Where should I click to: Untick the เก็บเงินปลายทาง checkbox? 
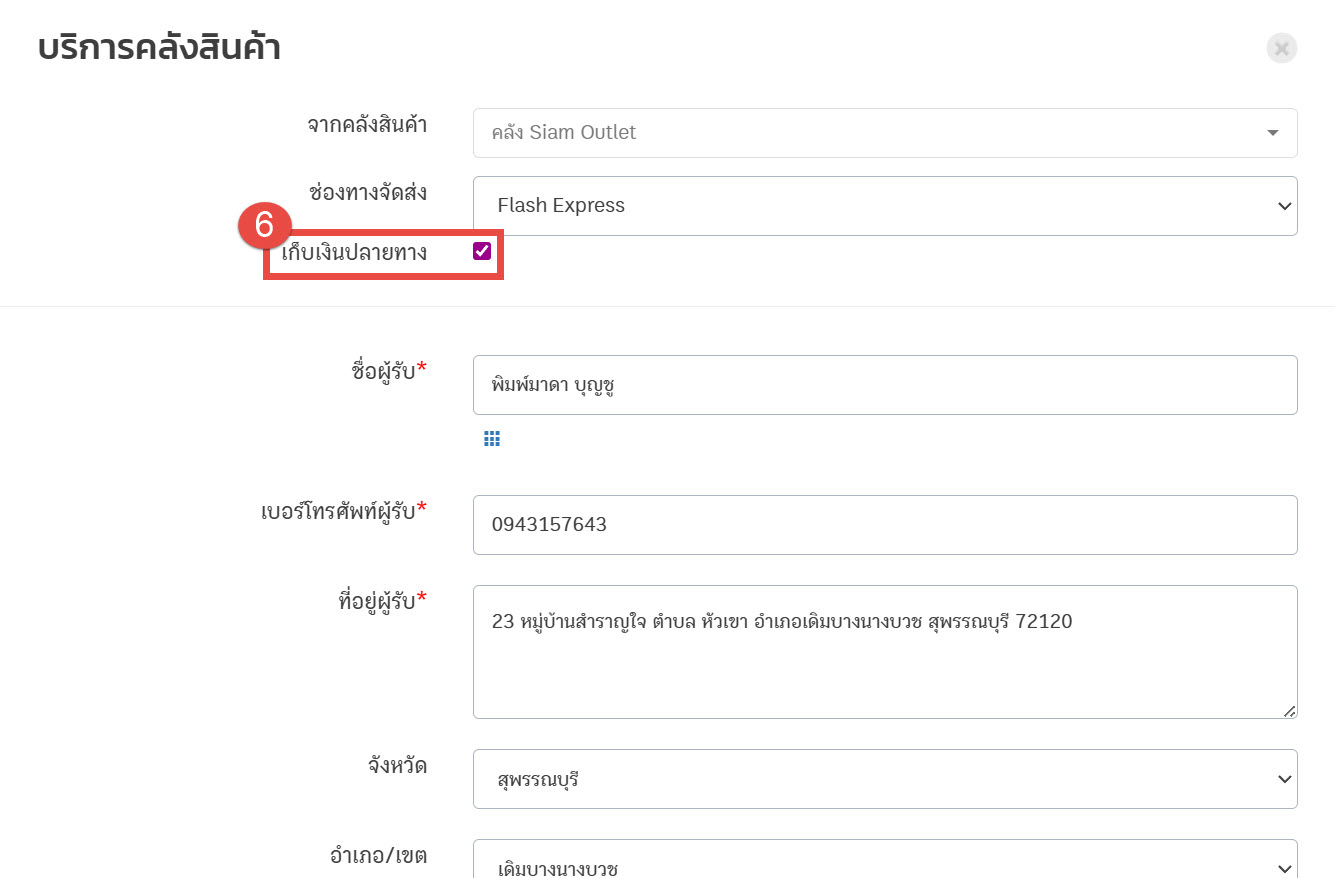pyautogui.click(x=482, y=251)
